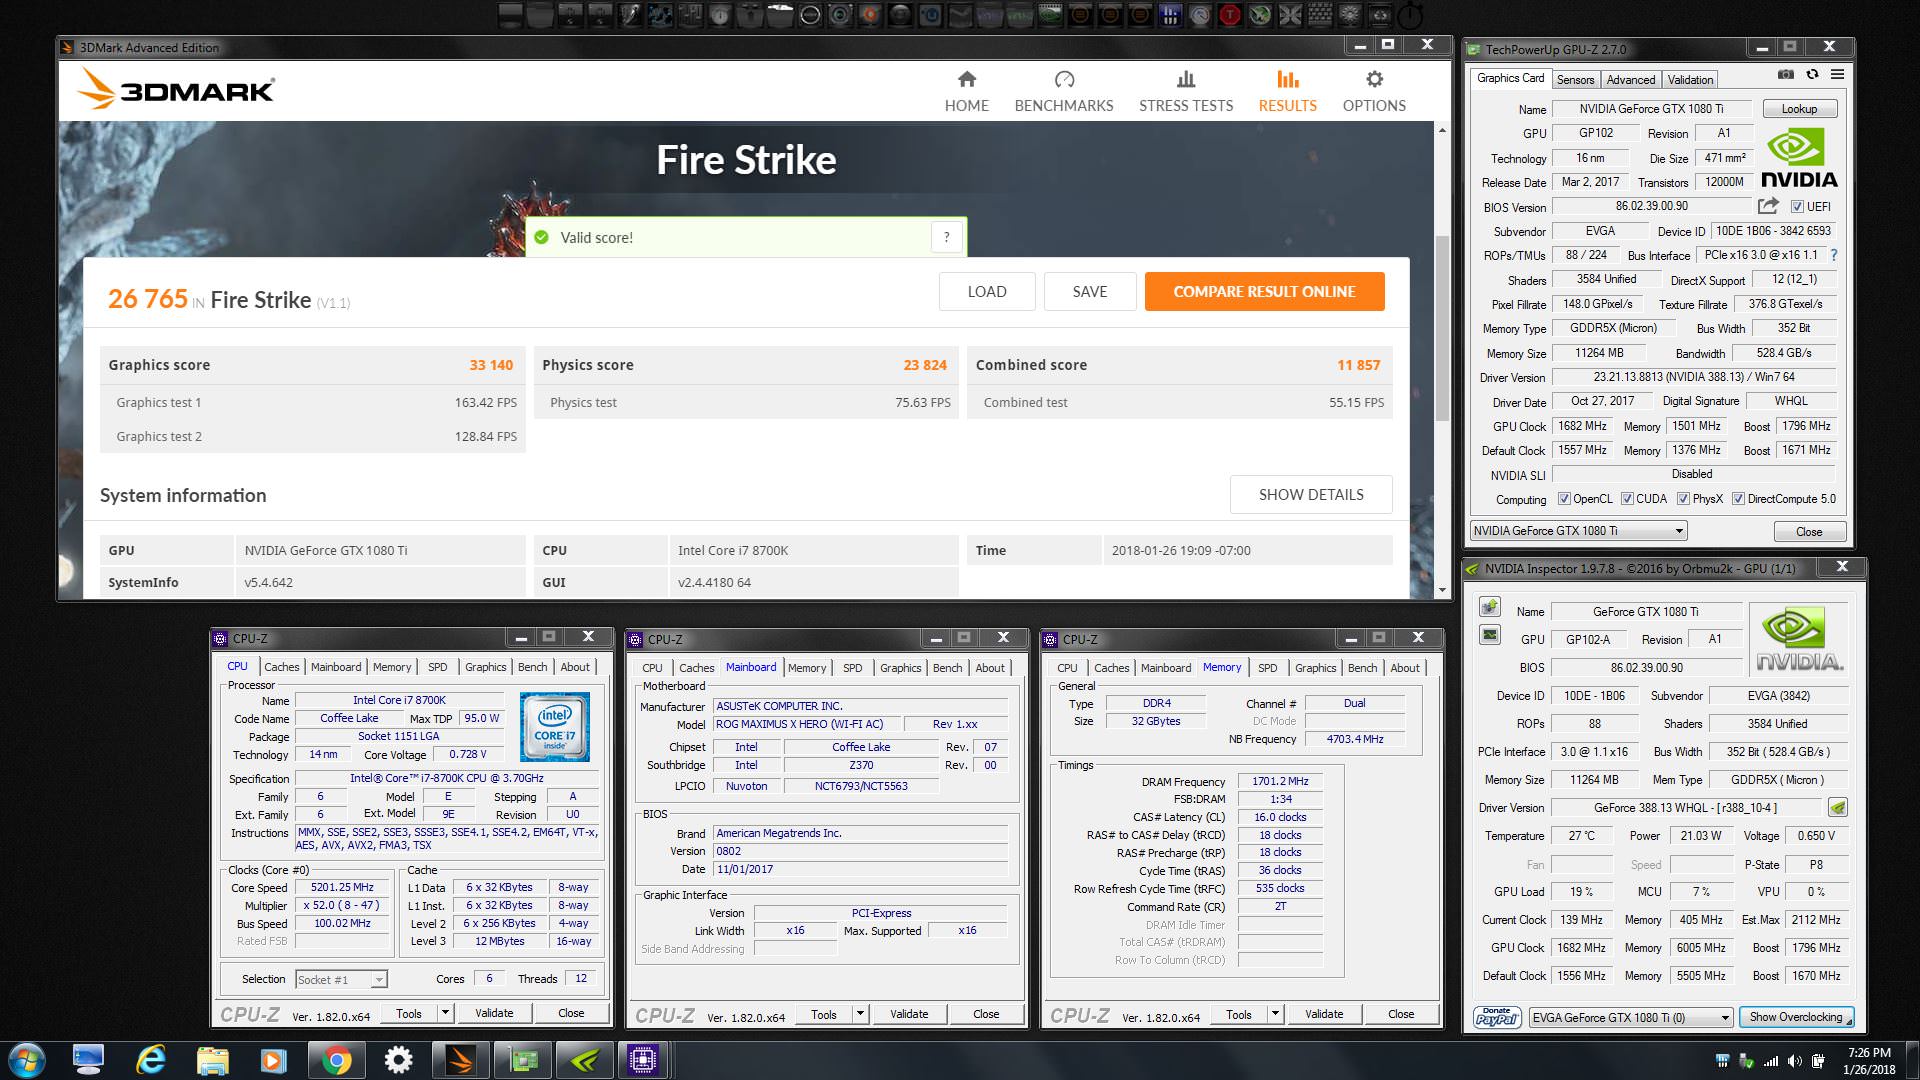The image size is (1920, 1080).
Task: Open the CPU-Z taskbar icon
Action: tap(642, 1060)
